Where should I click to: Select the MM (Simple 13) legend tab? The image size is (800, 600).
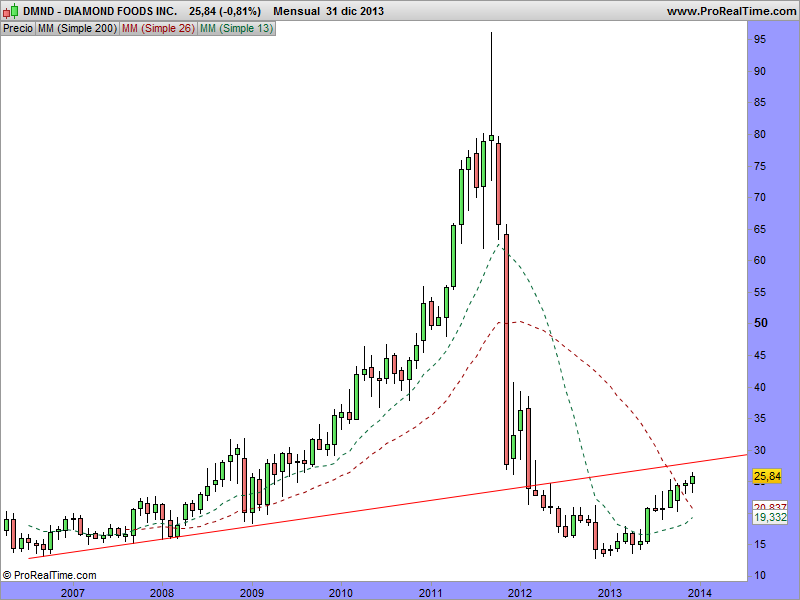point(236,29)
